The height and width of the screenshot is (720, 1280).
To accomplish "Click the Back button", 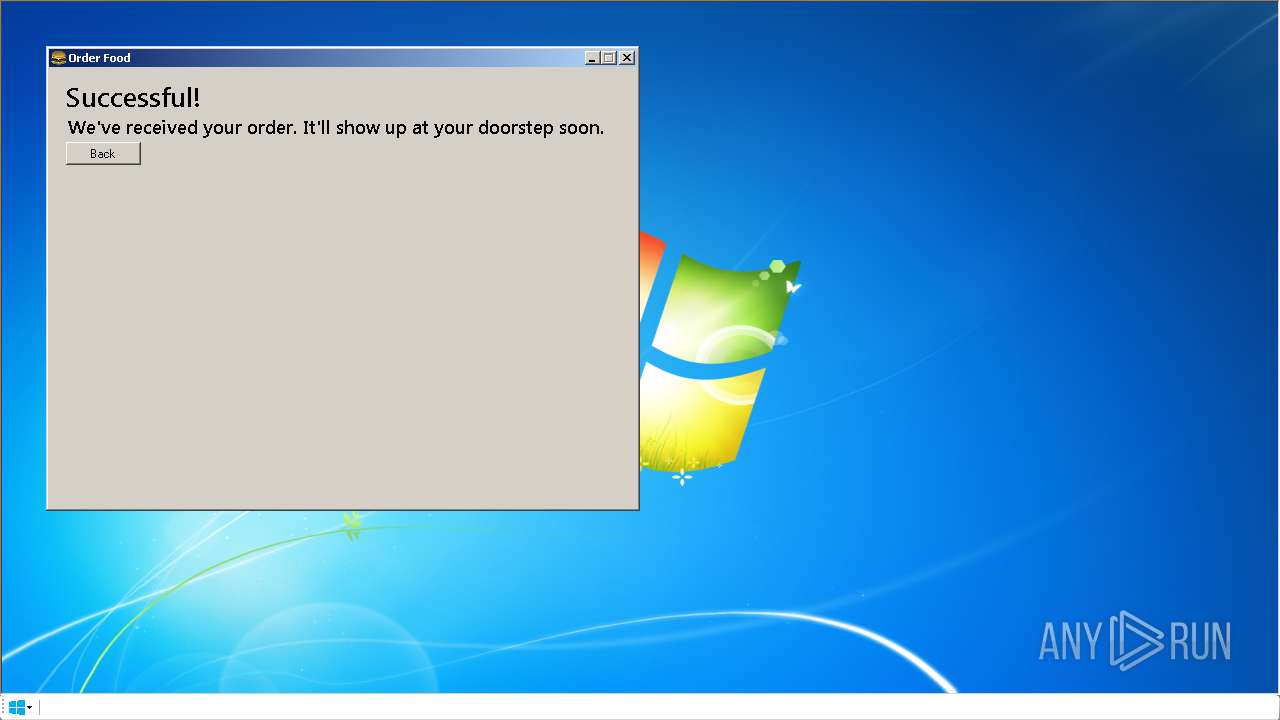I will tap(103, 153).
